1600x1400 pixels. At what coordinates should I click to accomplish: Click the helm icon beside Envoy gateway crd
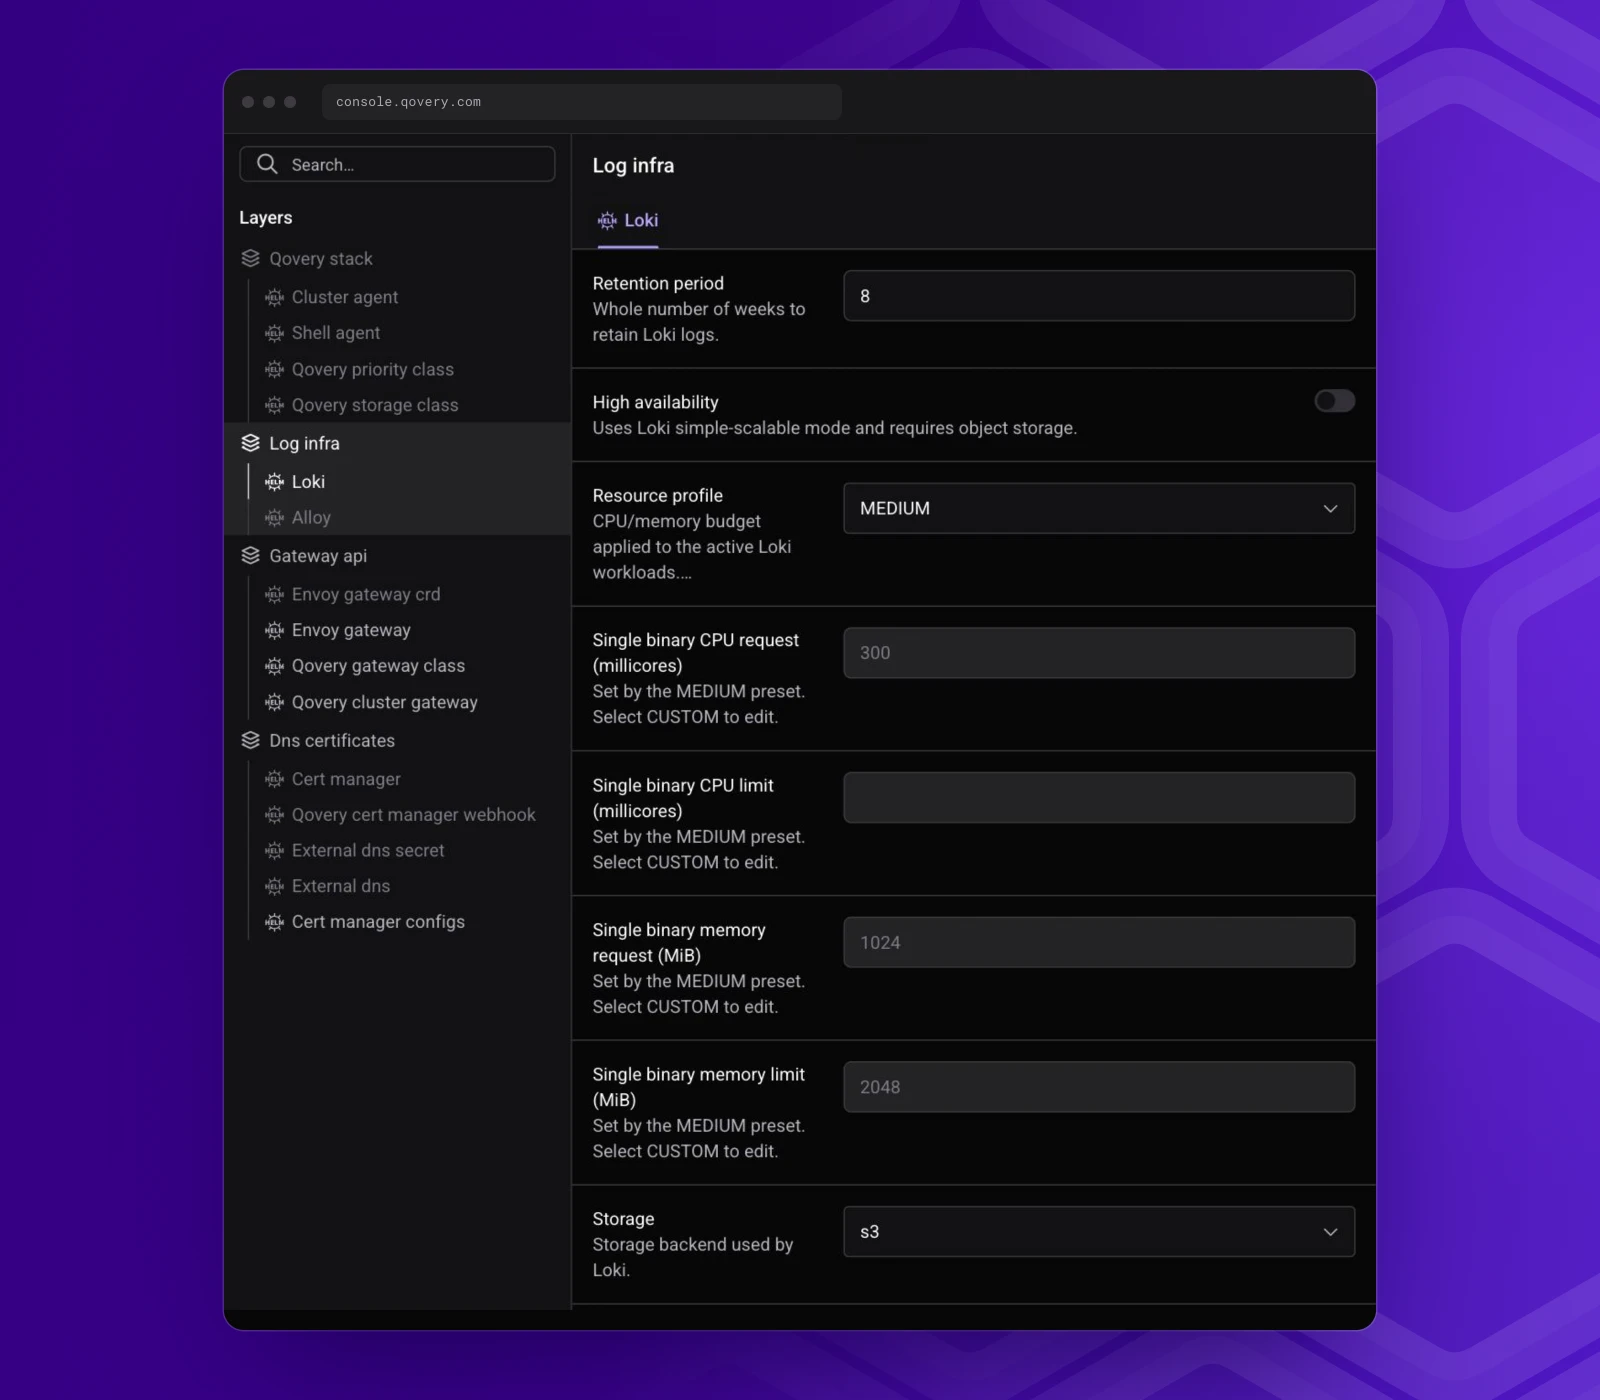click(x=274, y=595)
